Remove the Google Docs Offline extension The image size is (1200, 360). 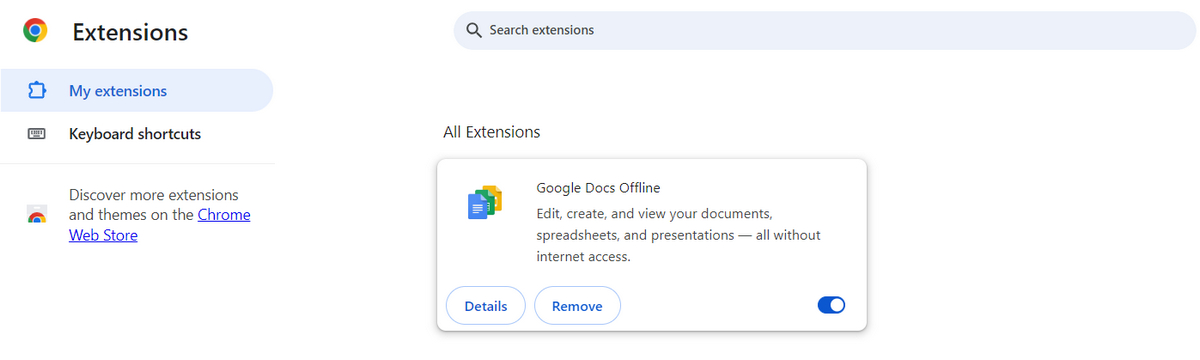(x=577, y=306)
